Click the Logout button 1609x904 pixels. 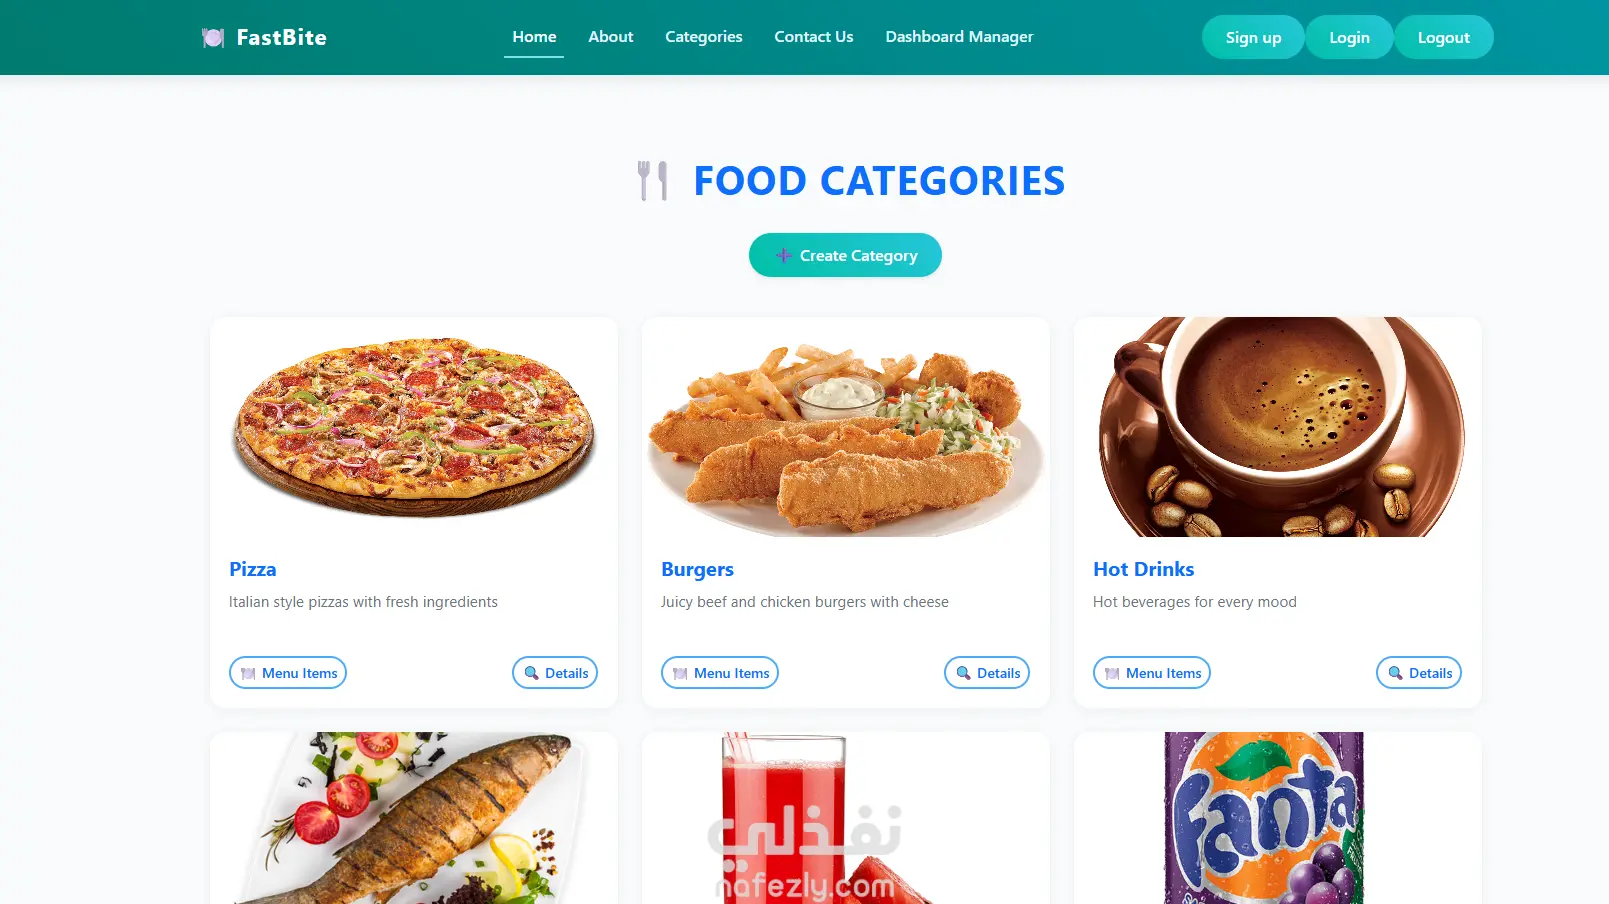[x=1444, y=37]
